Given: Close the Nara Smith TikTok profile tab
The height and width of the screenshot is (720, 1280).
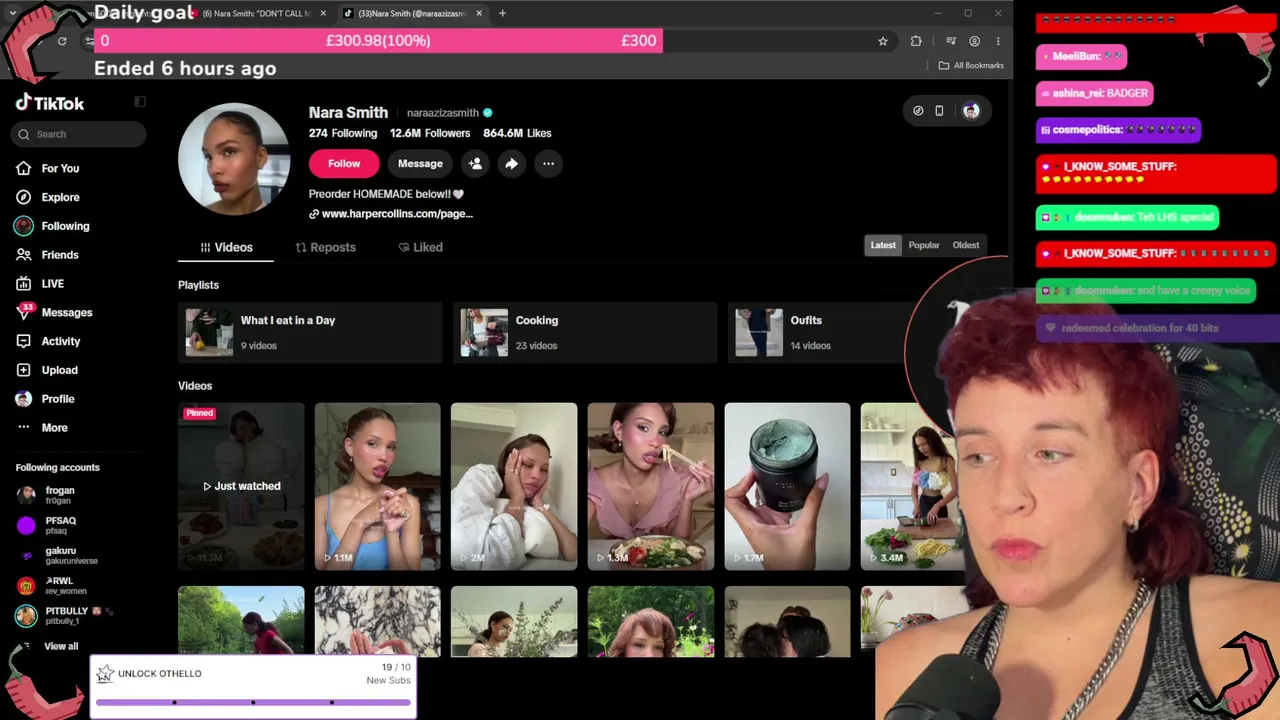Looking at the screenshot, I should [x=479, y=13].
